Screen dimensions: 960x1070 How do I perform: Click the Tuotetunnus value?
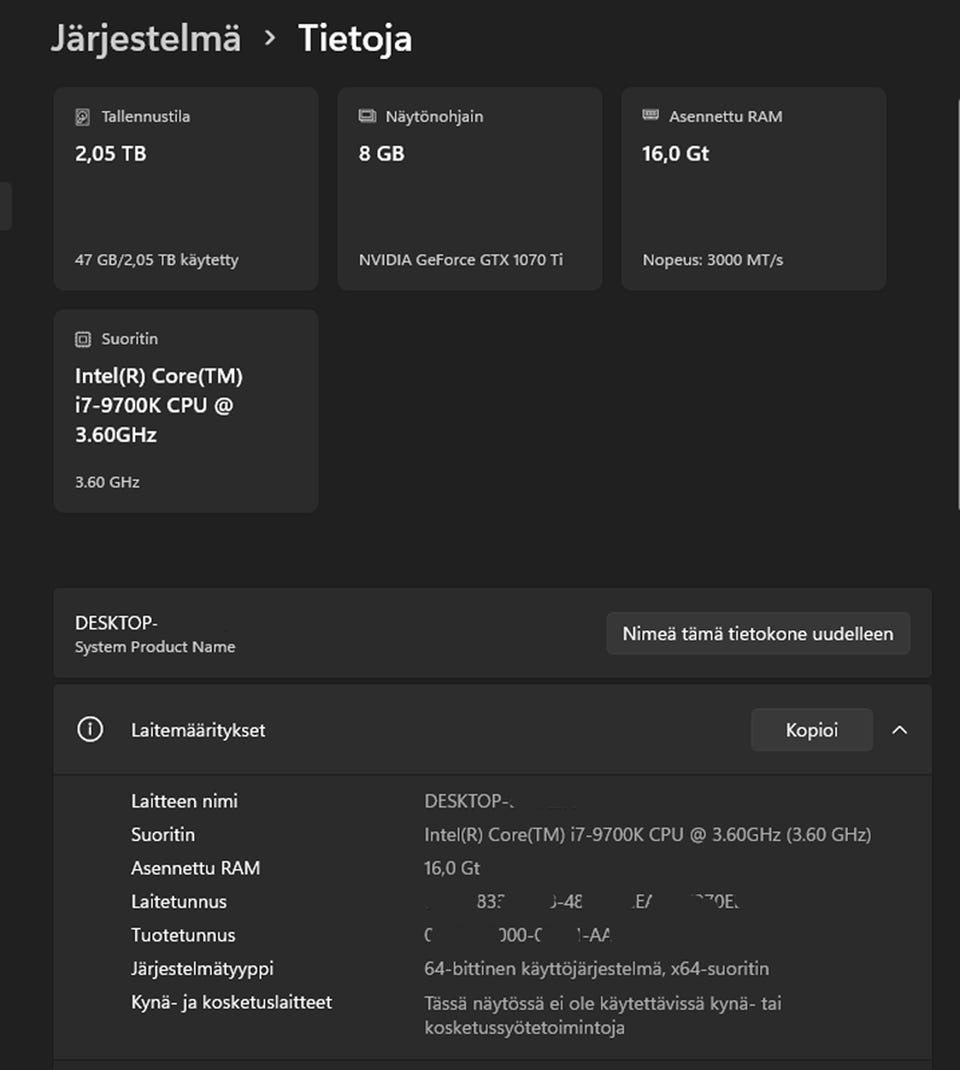click(x=518, y=936)
